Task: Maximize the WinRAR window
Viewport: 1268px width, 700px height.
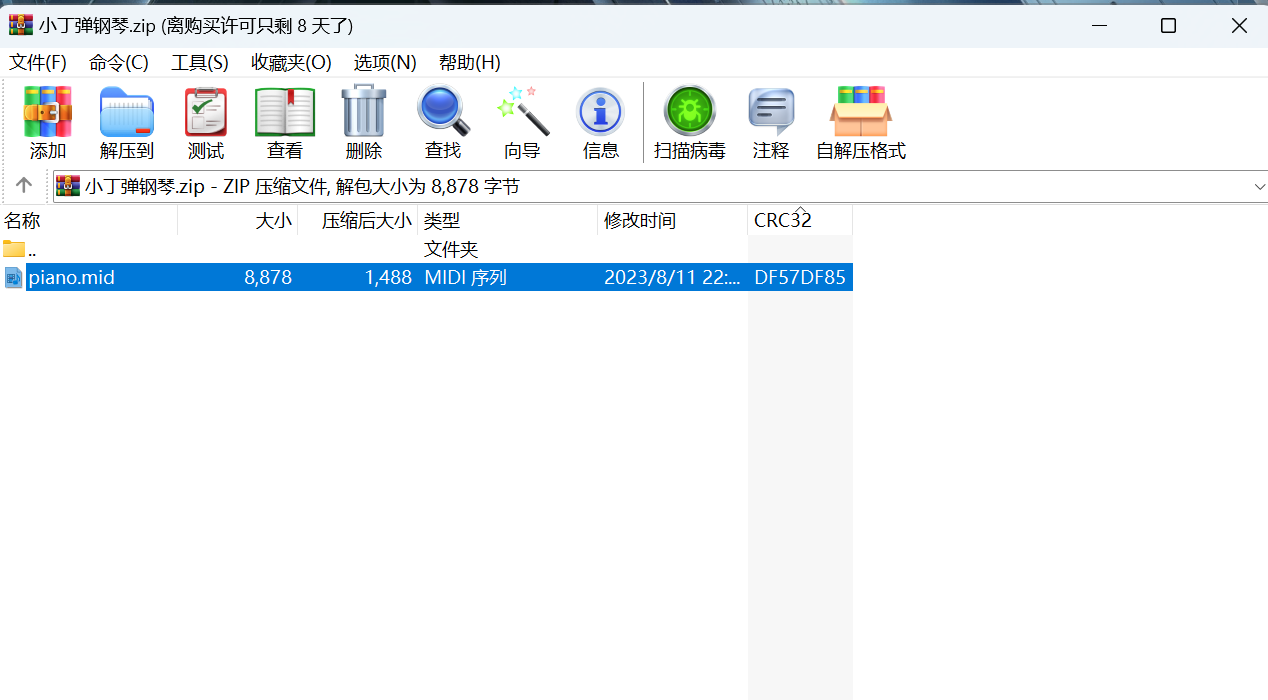Action: tap(1168, 26)
